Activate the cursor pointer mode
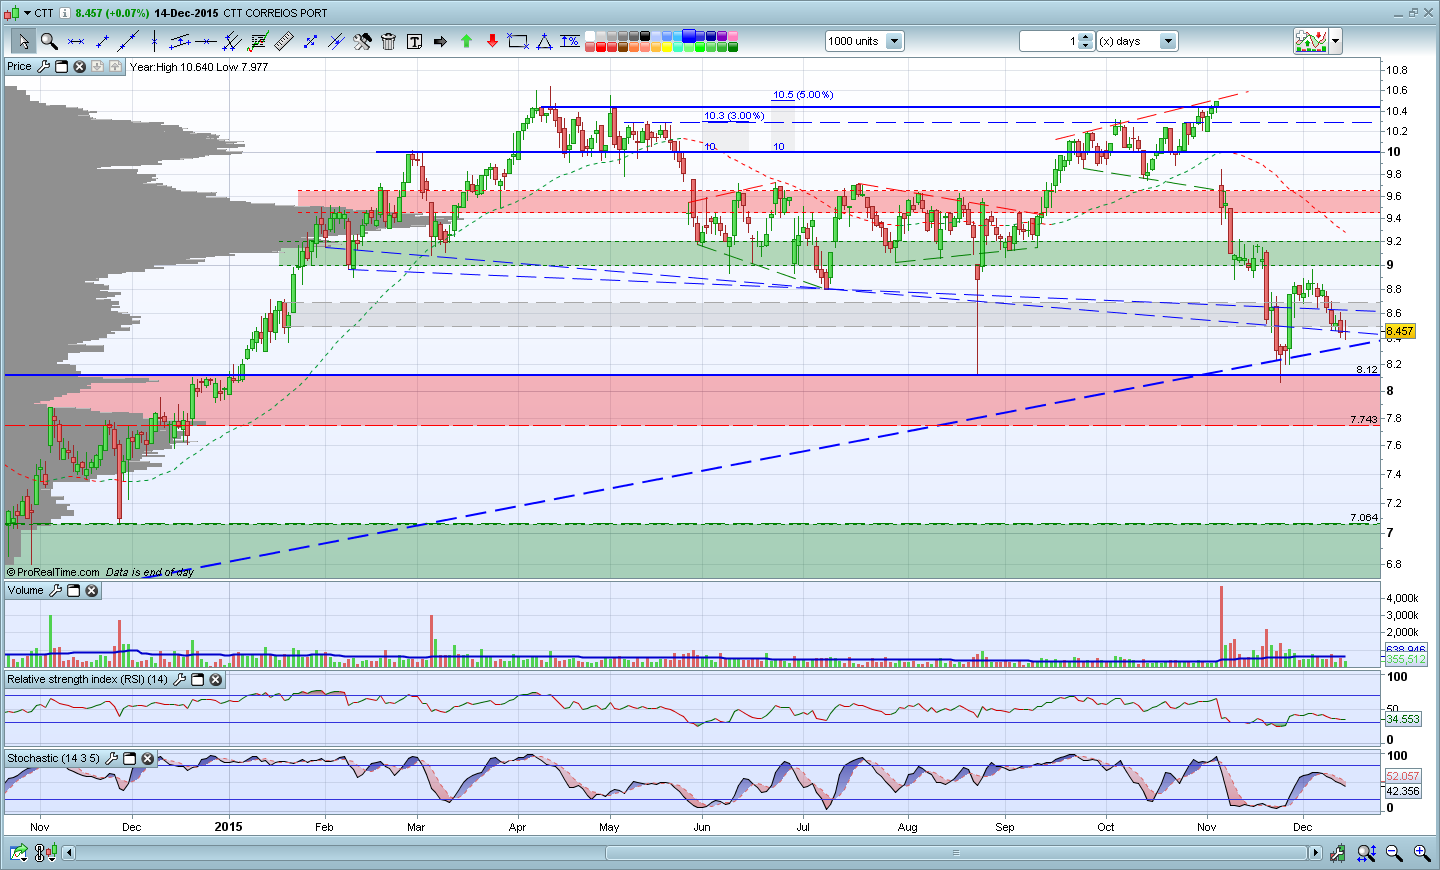Screen dimensions: 1440x870 [x=23, y=41]
